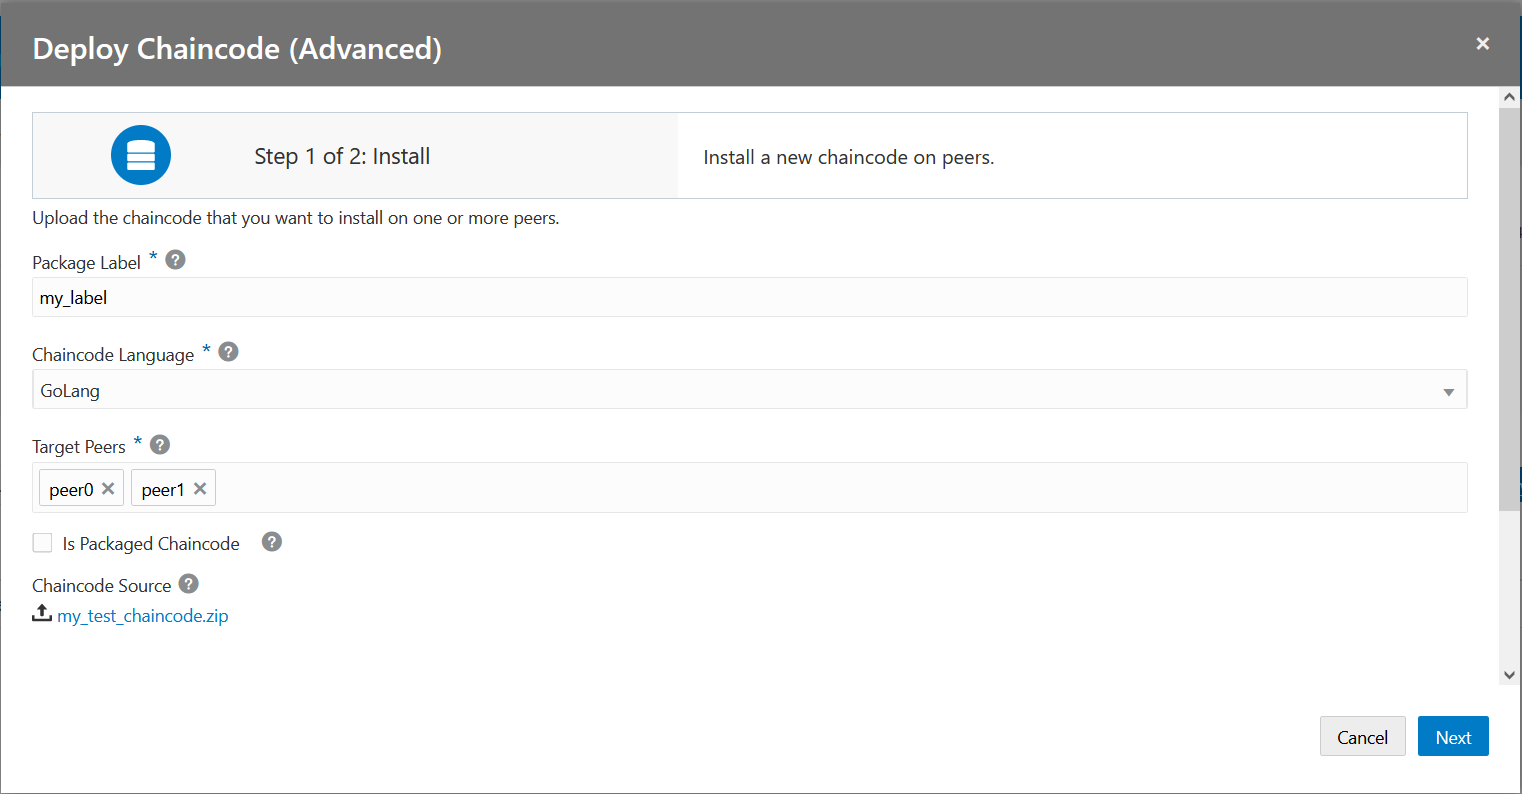
Task: Click help icon beside Is Packaged Chaincode
Action: point(272,542)
